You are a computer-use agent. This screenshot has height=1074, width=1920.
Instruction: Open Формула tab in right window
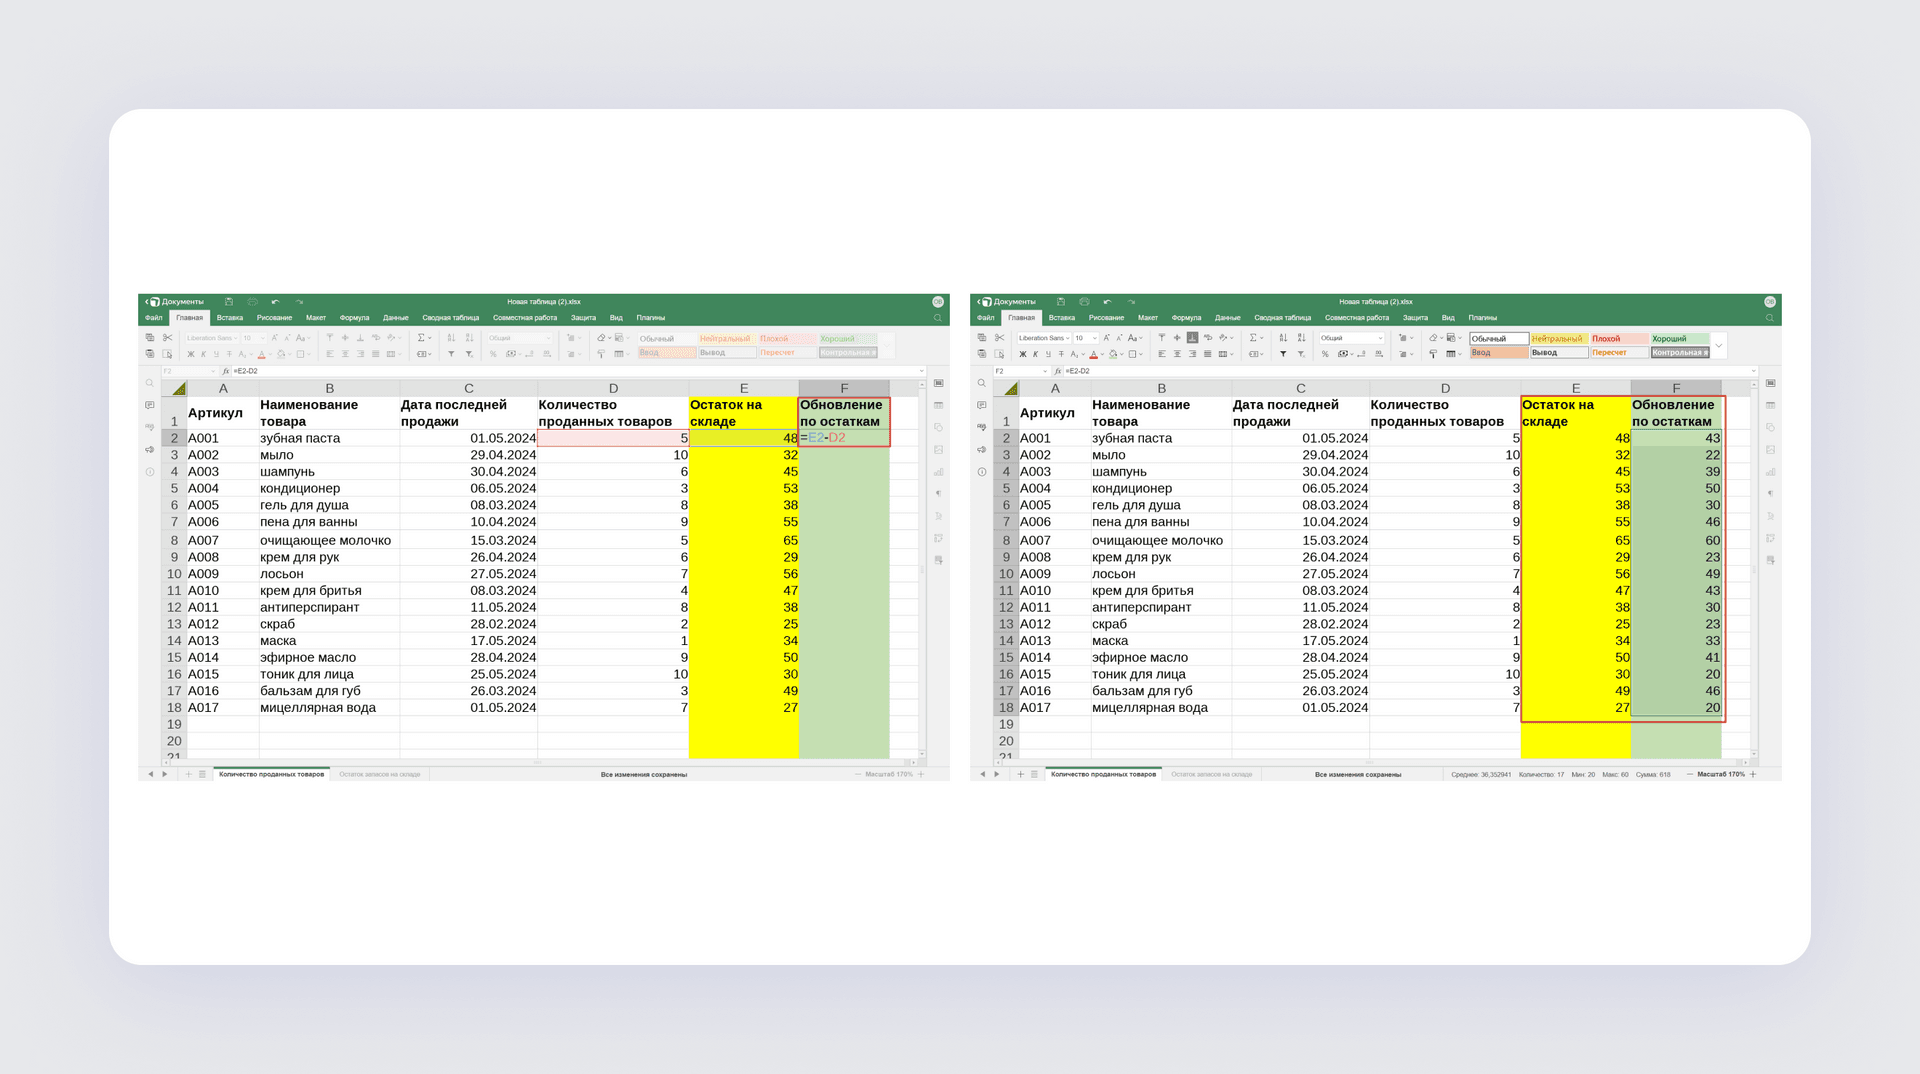pyautogui.click(x=1186, y=318)
